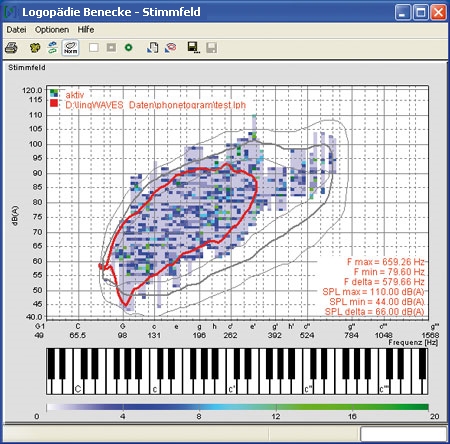Click the greyed-out save floppy icon

(211, 48)
